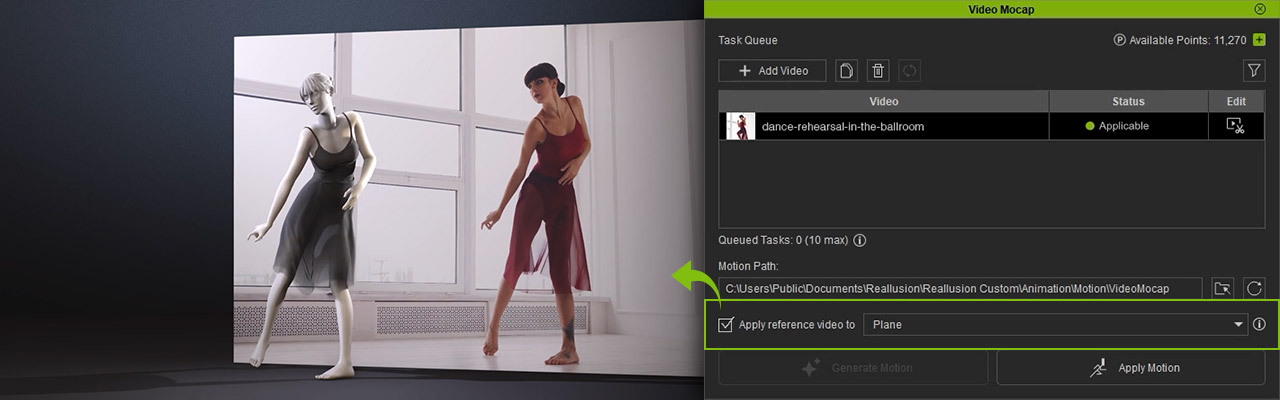This screenshot has height=400, width=1280.
Task: Expand the Plane dropdown arrow
Action: [1238, 325]
